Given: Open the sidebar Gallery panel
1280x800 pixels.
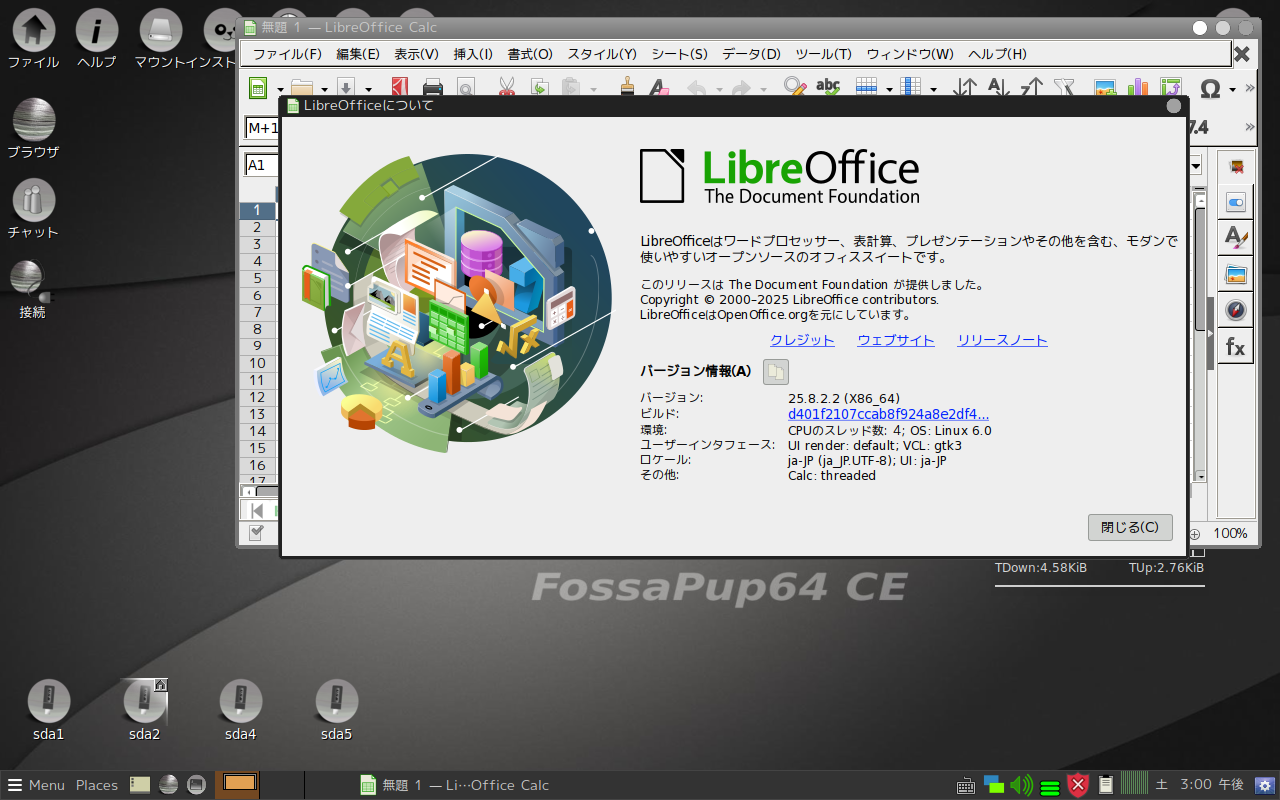Looking at the screenshot, I should point(1236,273).
